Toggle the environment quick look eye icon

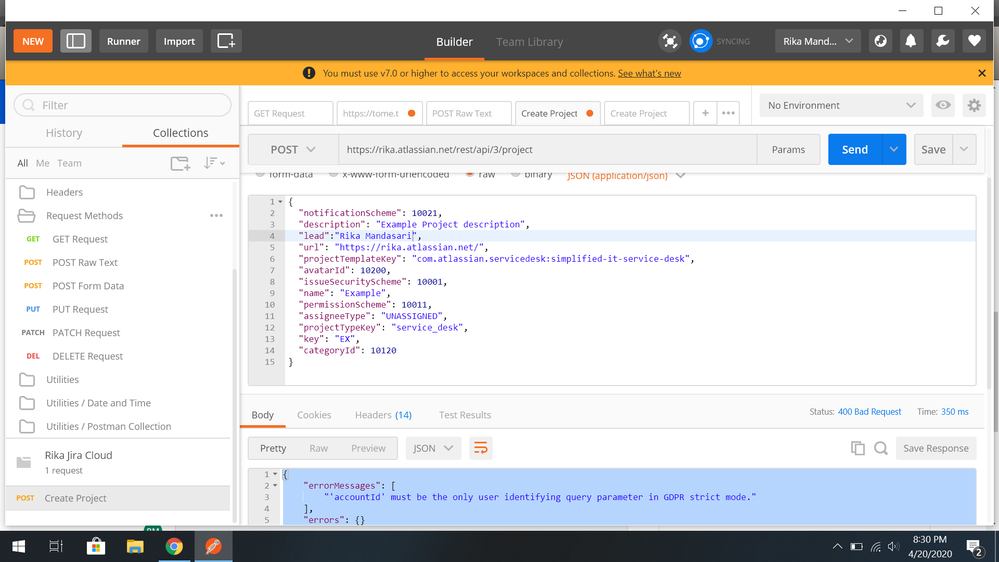pos(942,105)
